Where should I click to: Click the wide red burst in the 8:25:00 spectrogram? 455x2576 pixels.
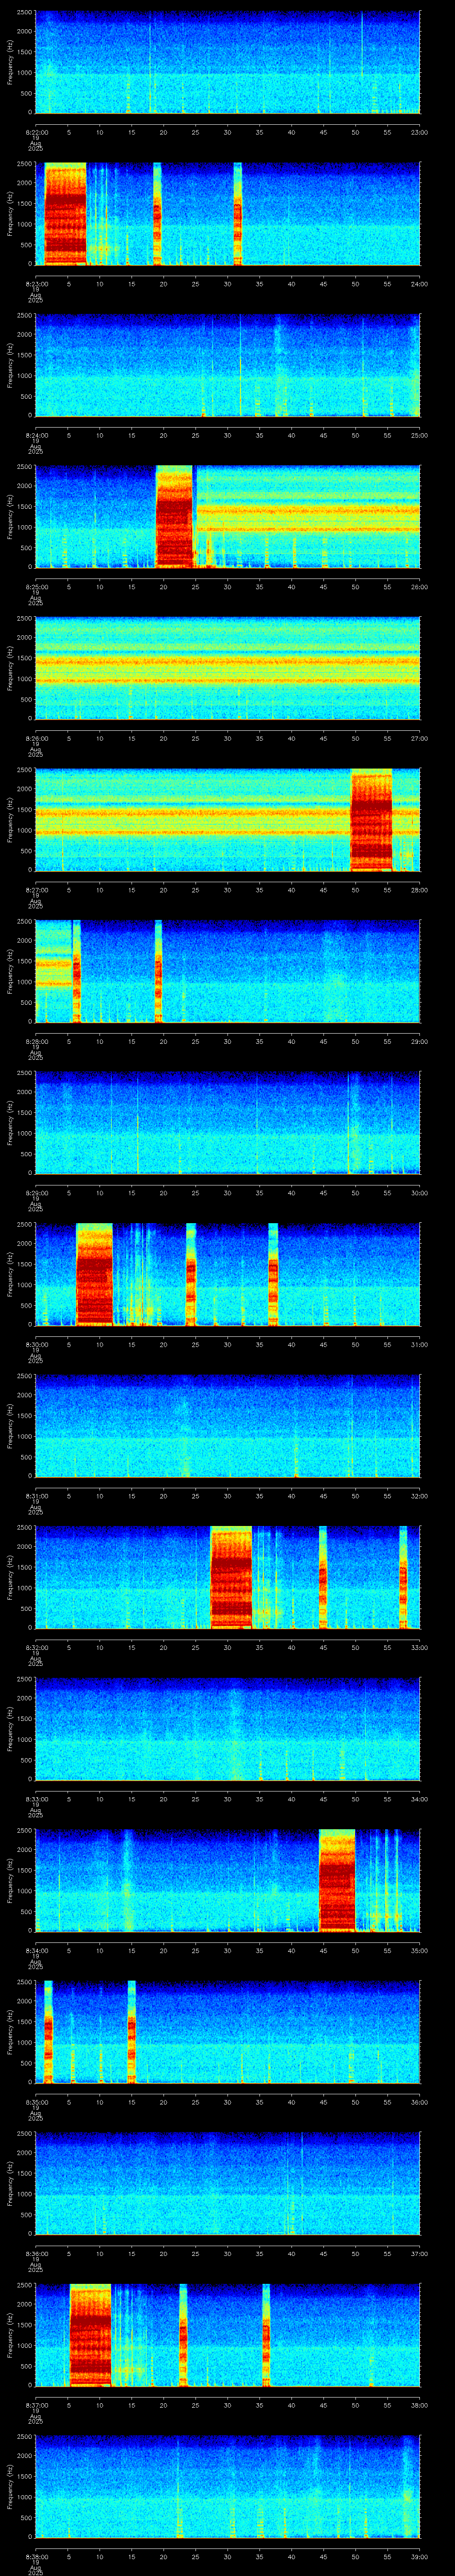(174, 517)
